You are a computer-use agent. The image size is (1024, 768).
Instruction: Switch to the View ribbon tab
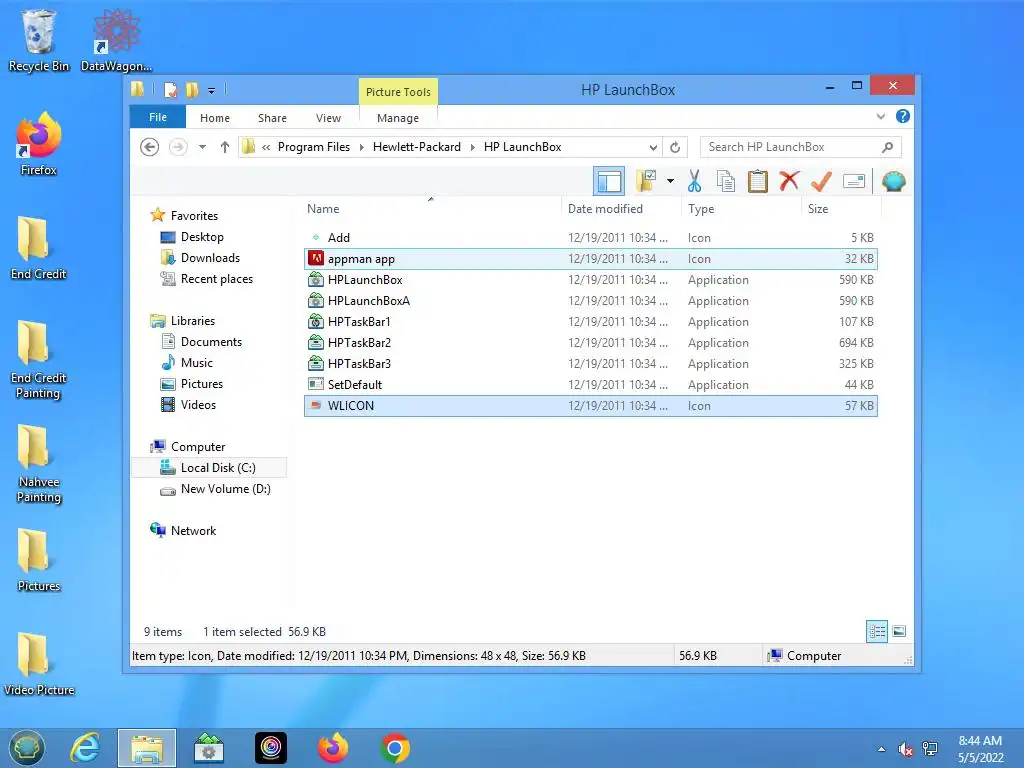pyautogui.click(x=328, y=118)
